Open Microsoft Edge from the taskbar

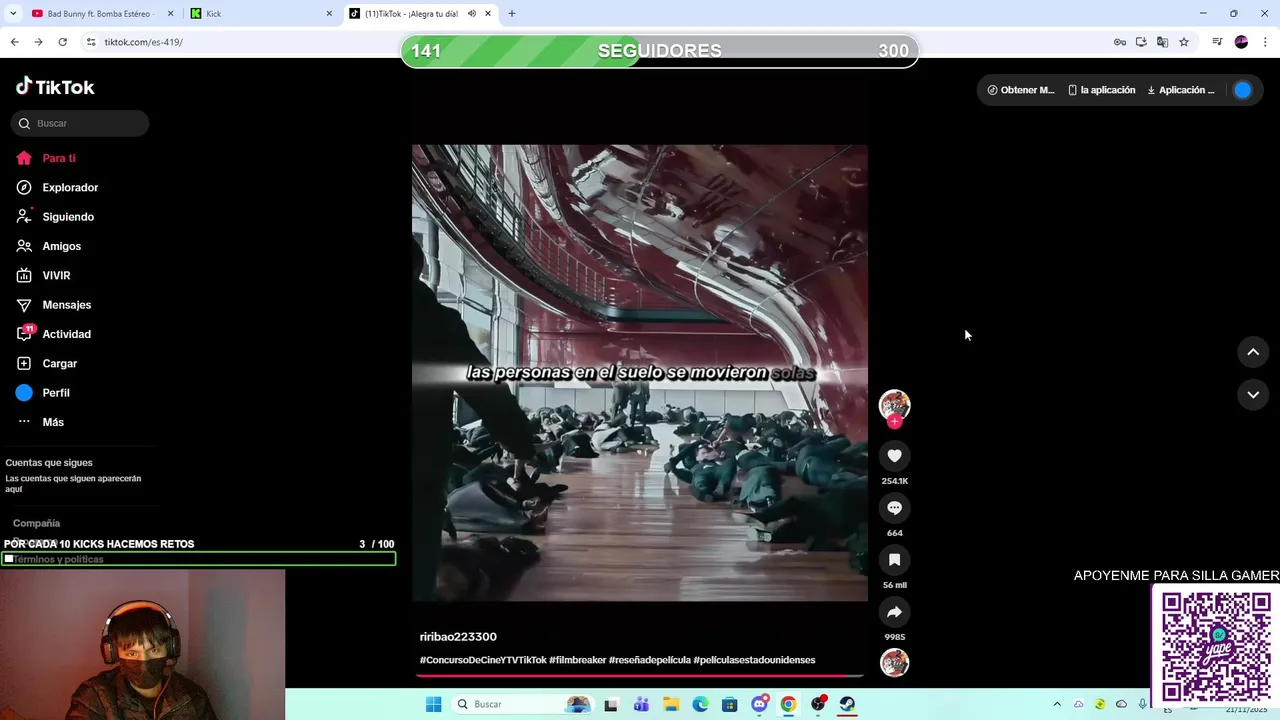(x=700, y=704)
